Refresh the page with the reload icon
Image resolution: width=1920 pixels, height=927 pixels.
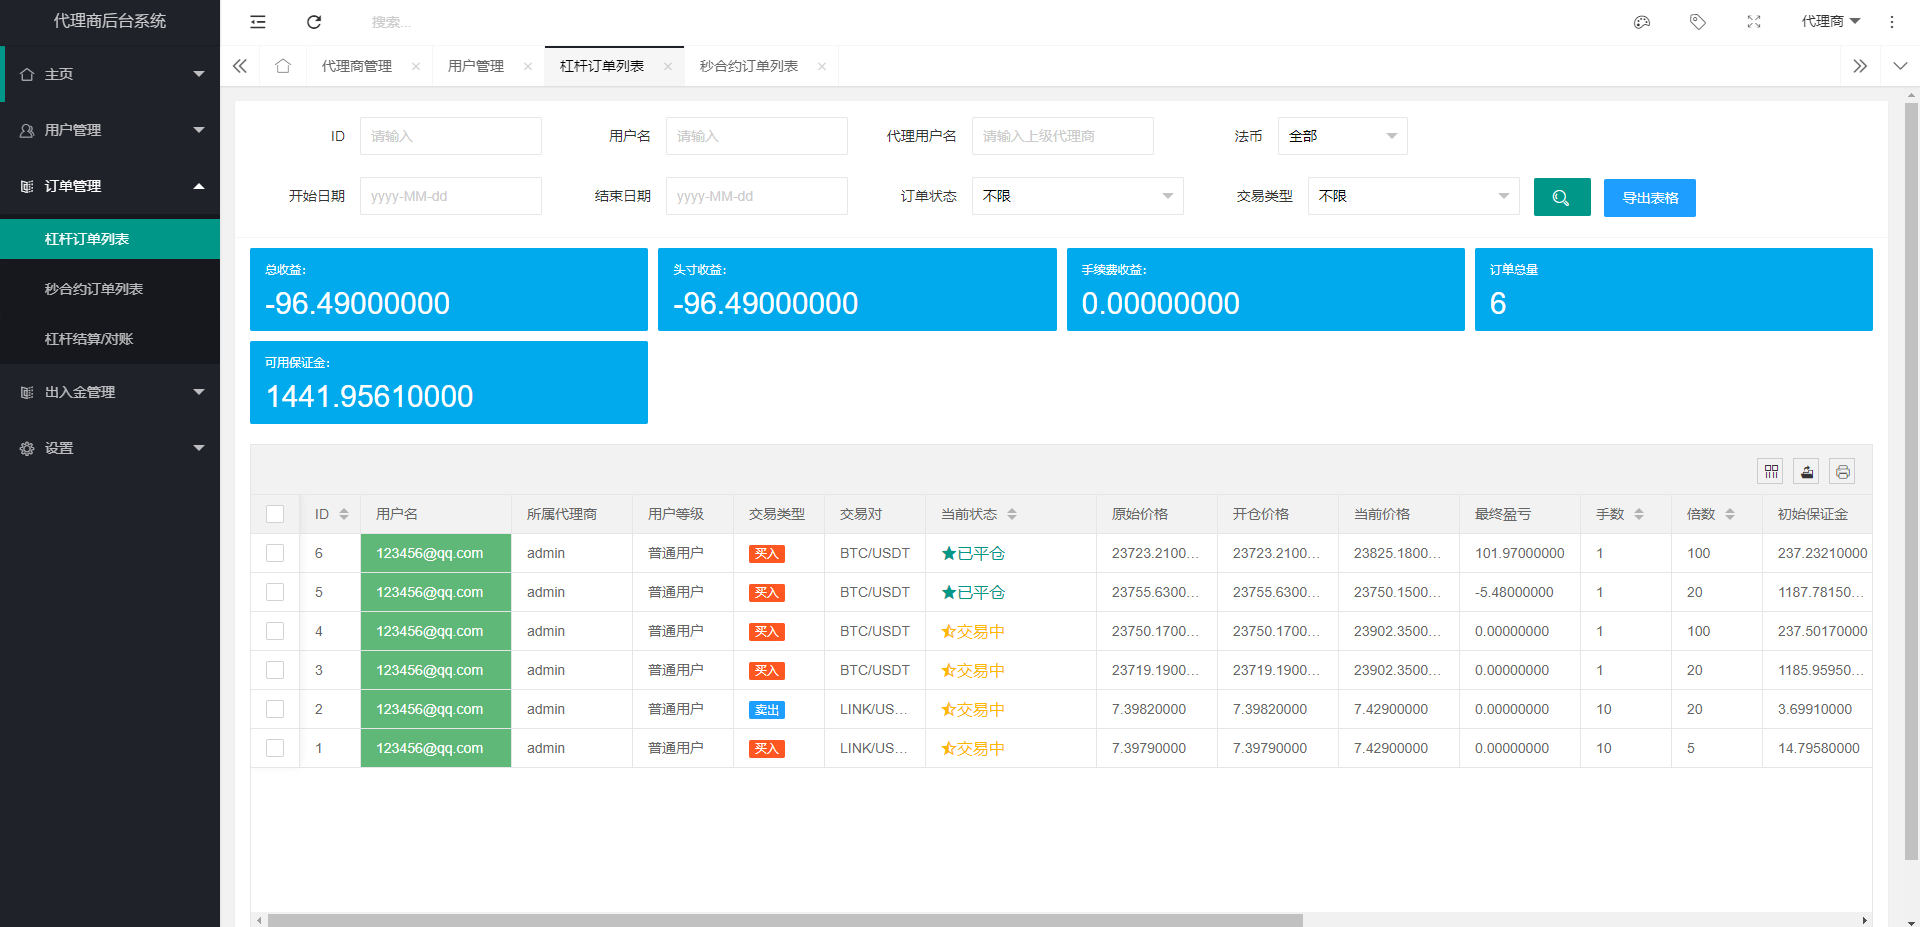[x=314, y=22]
